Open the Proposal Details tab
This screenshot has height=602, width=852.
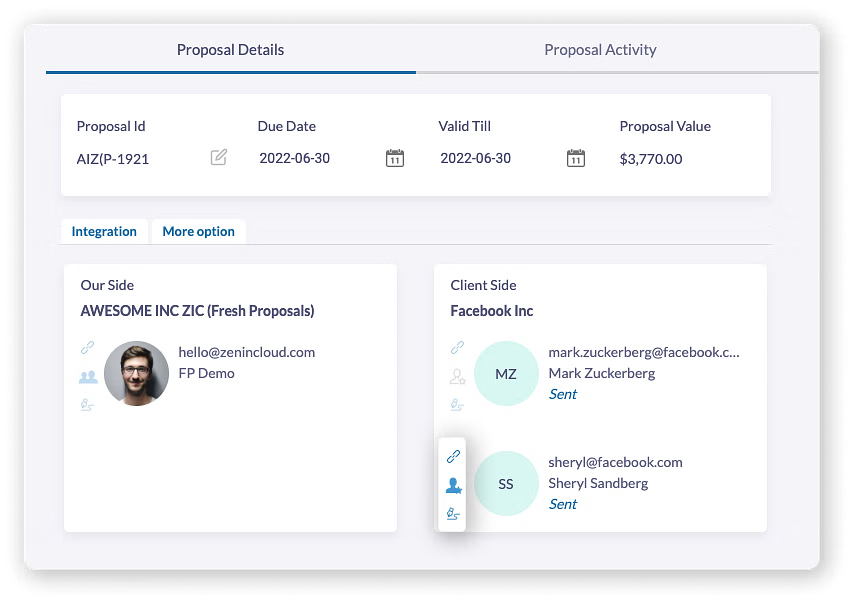coord(230,49)
